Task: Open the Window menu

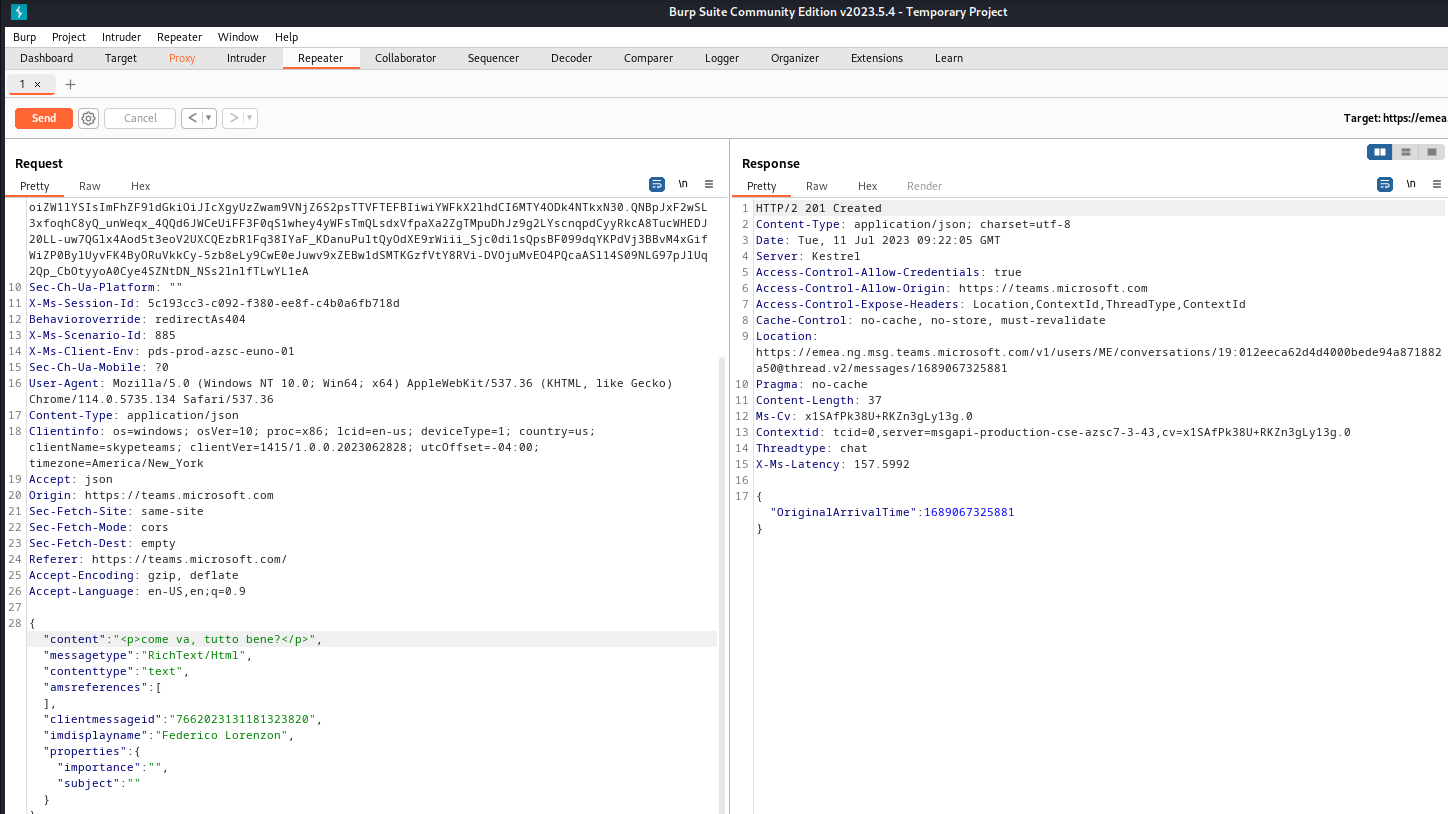Action: coord(238,37)
